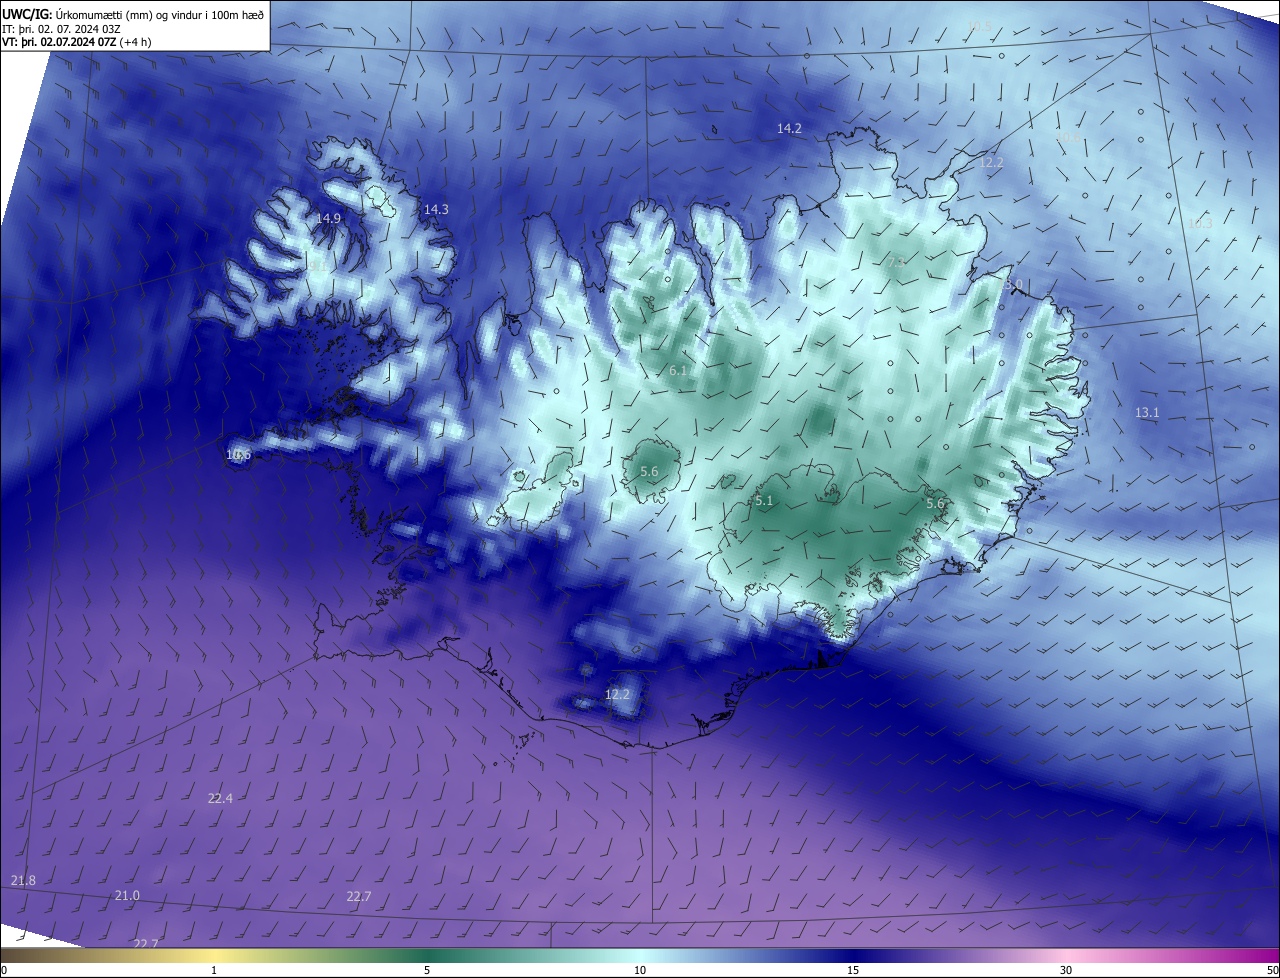Click the 22.4 value label
The width and height of the screenshot is (1280, 978).
tap(220, 798)
